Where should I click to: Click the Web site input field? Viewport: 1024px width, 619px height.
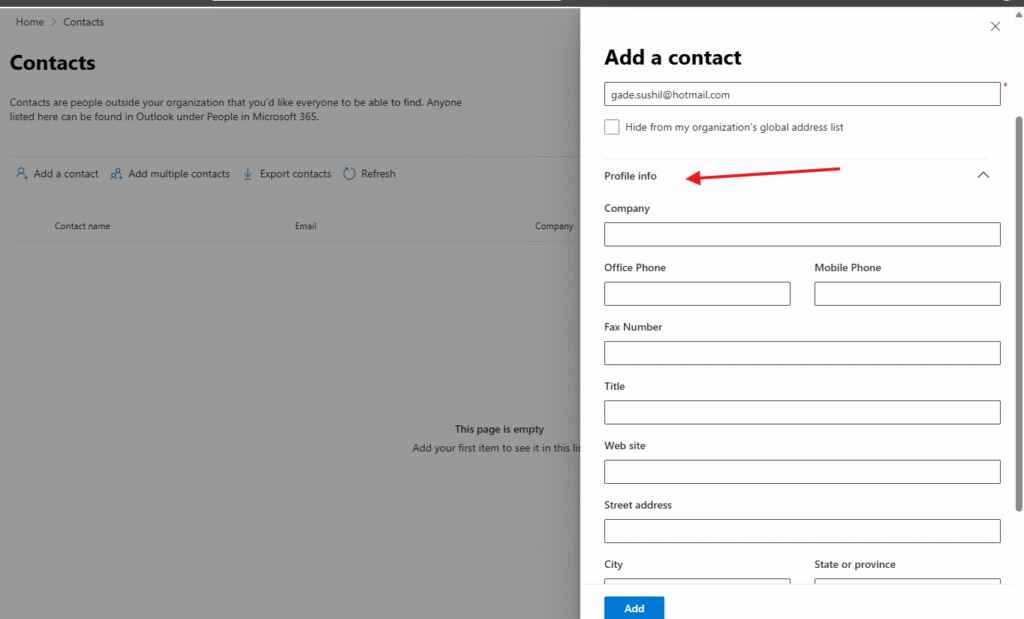click(802, 472)
